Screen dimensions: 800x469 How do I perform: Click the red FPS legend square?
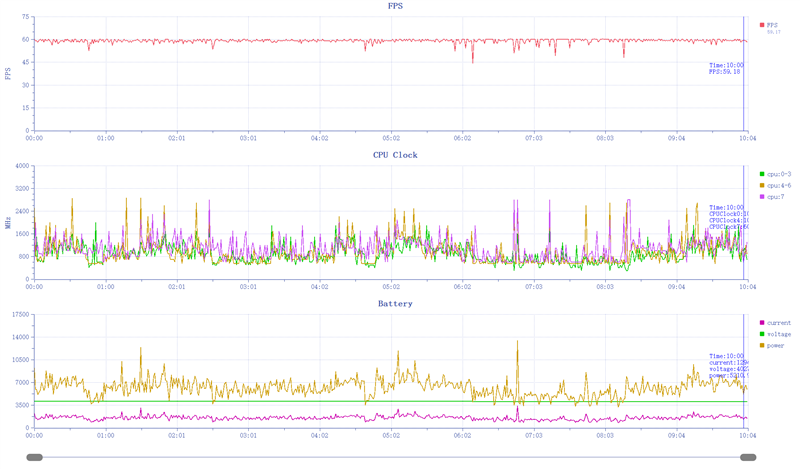coord(762,24)
